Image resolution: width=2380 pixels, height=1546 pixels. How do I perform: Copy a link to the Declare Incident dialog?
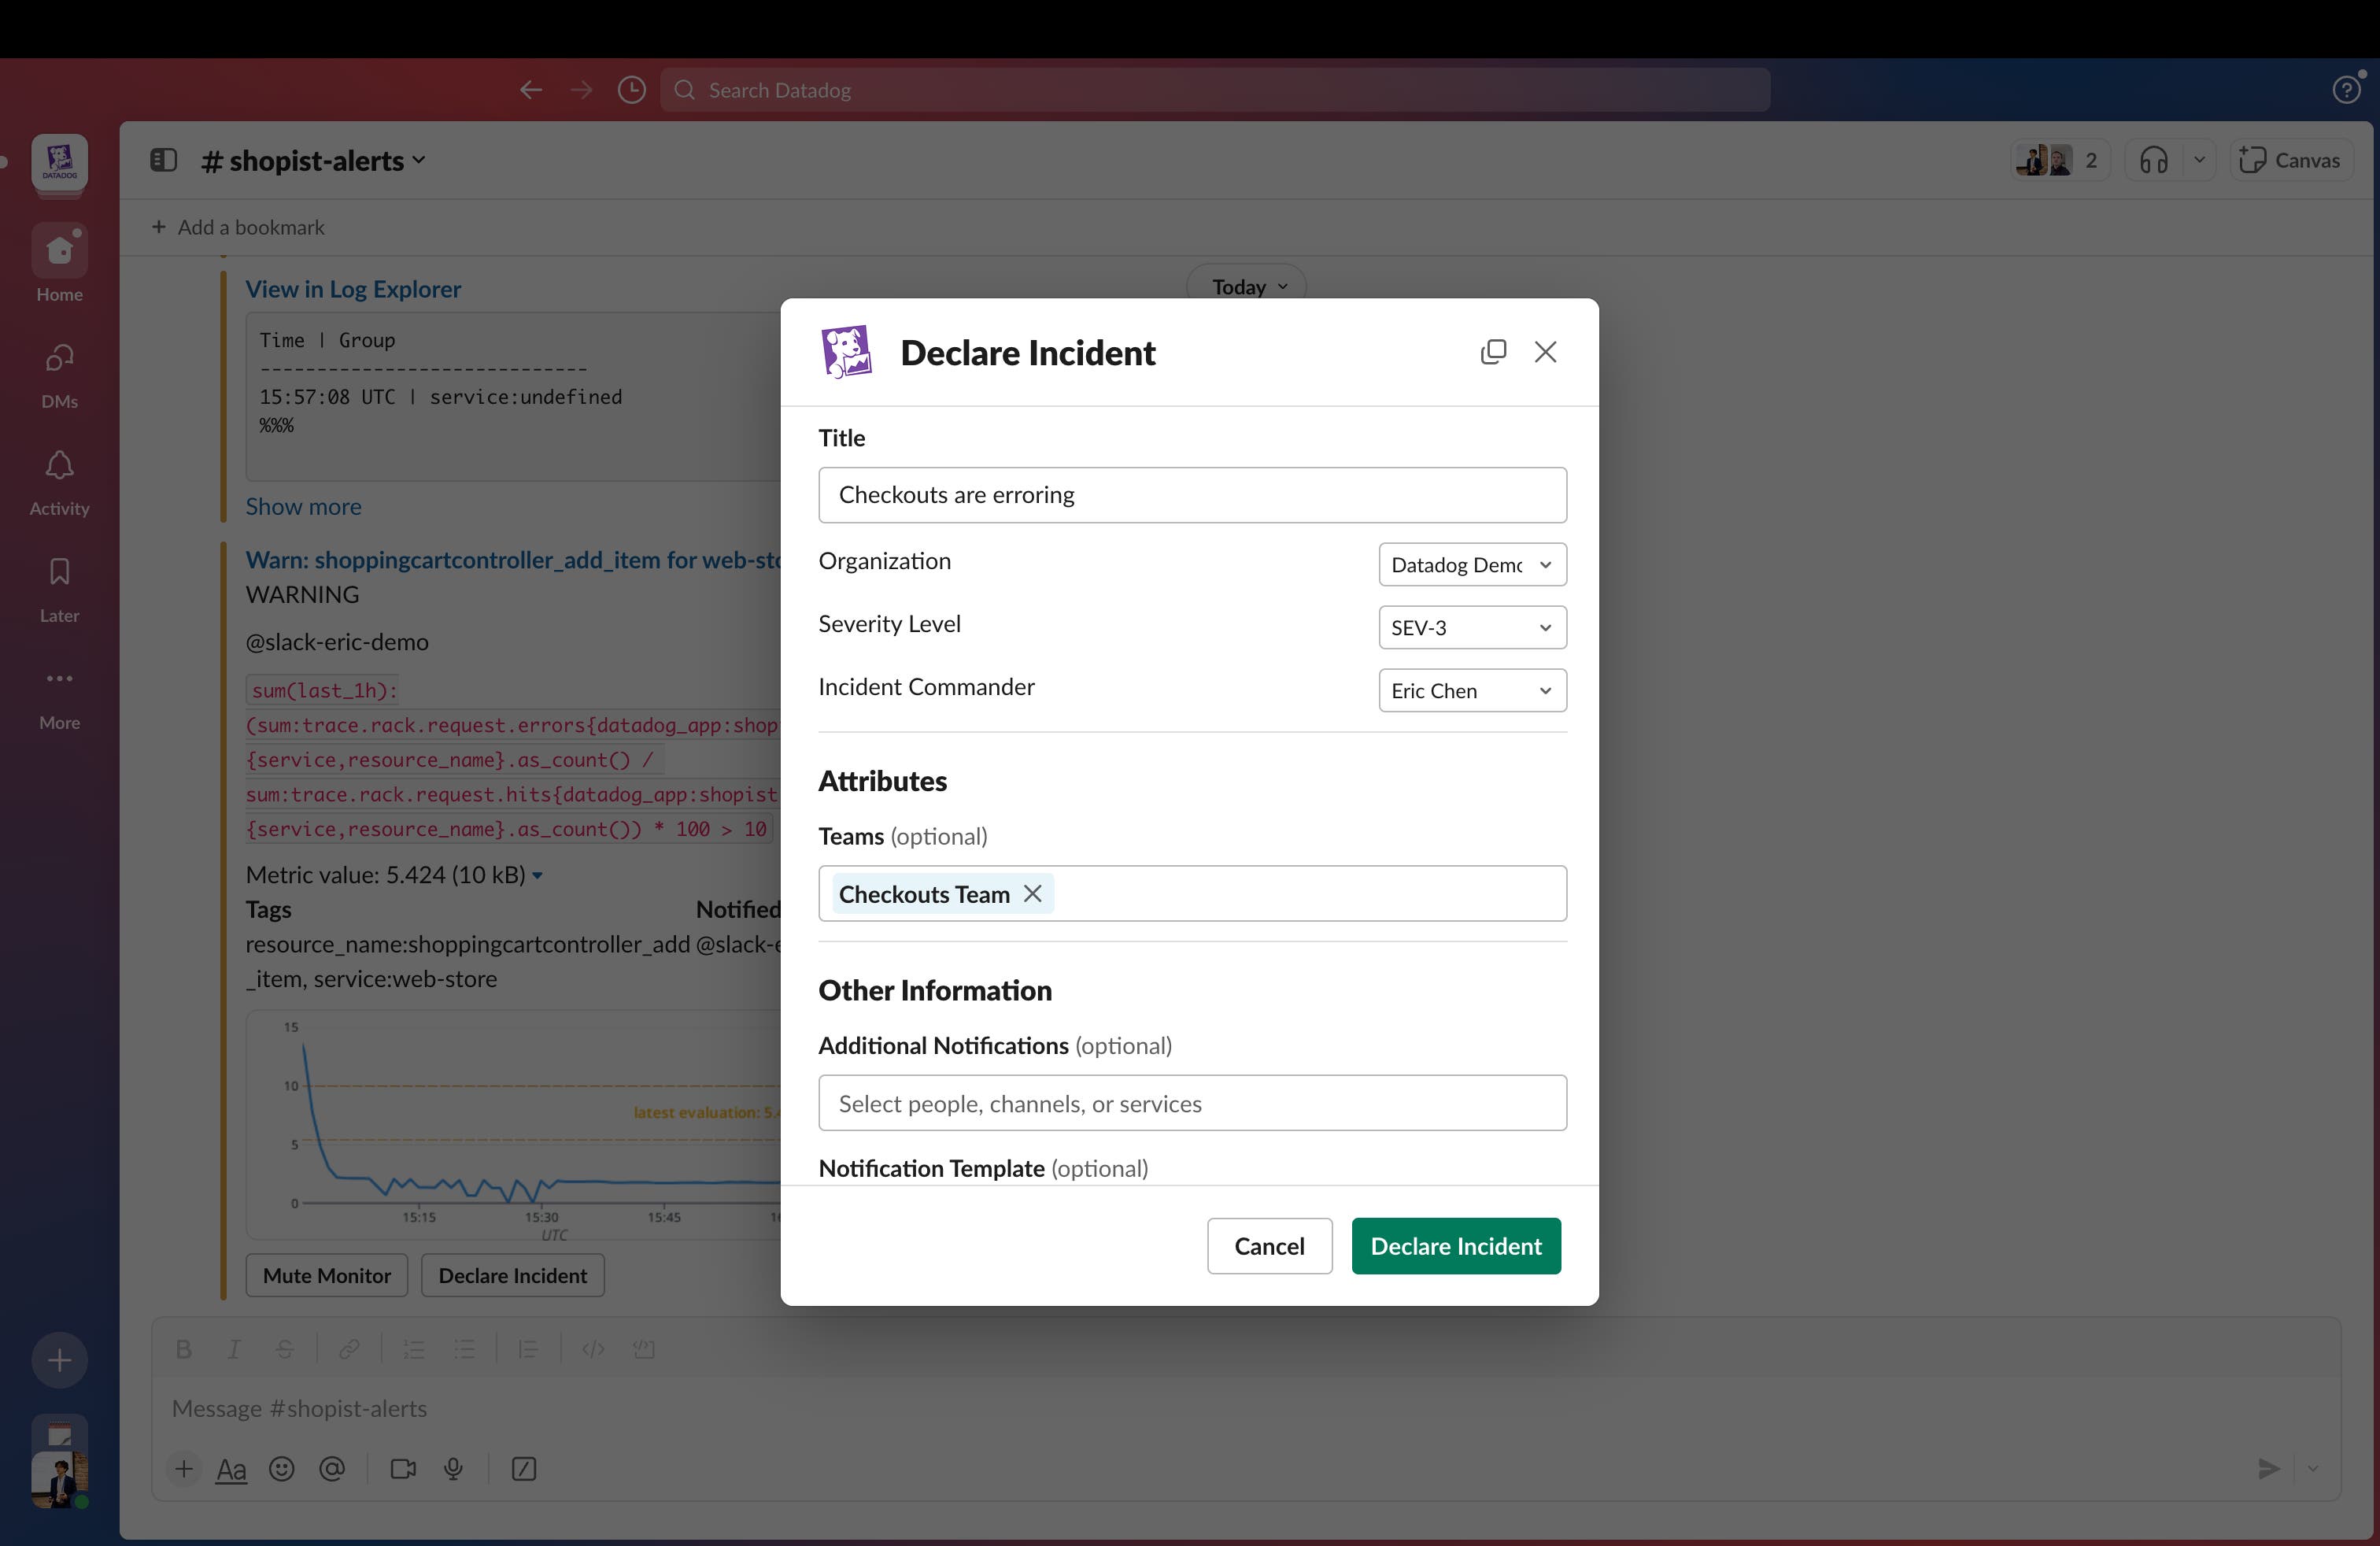click(x=1493, y=352)
